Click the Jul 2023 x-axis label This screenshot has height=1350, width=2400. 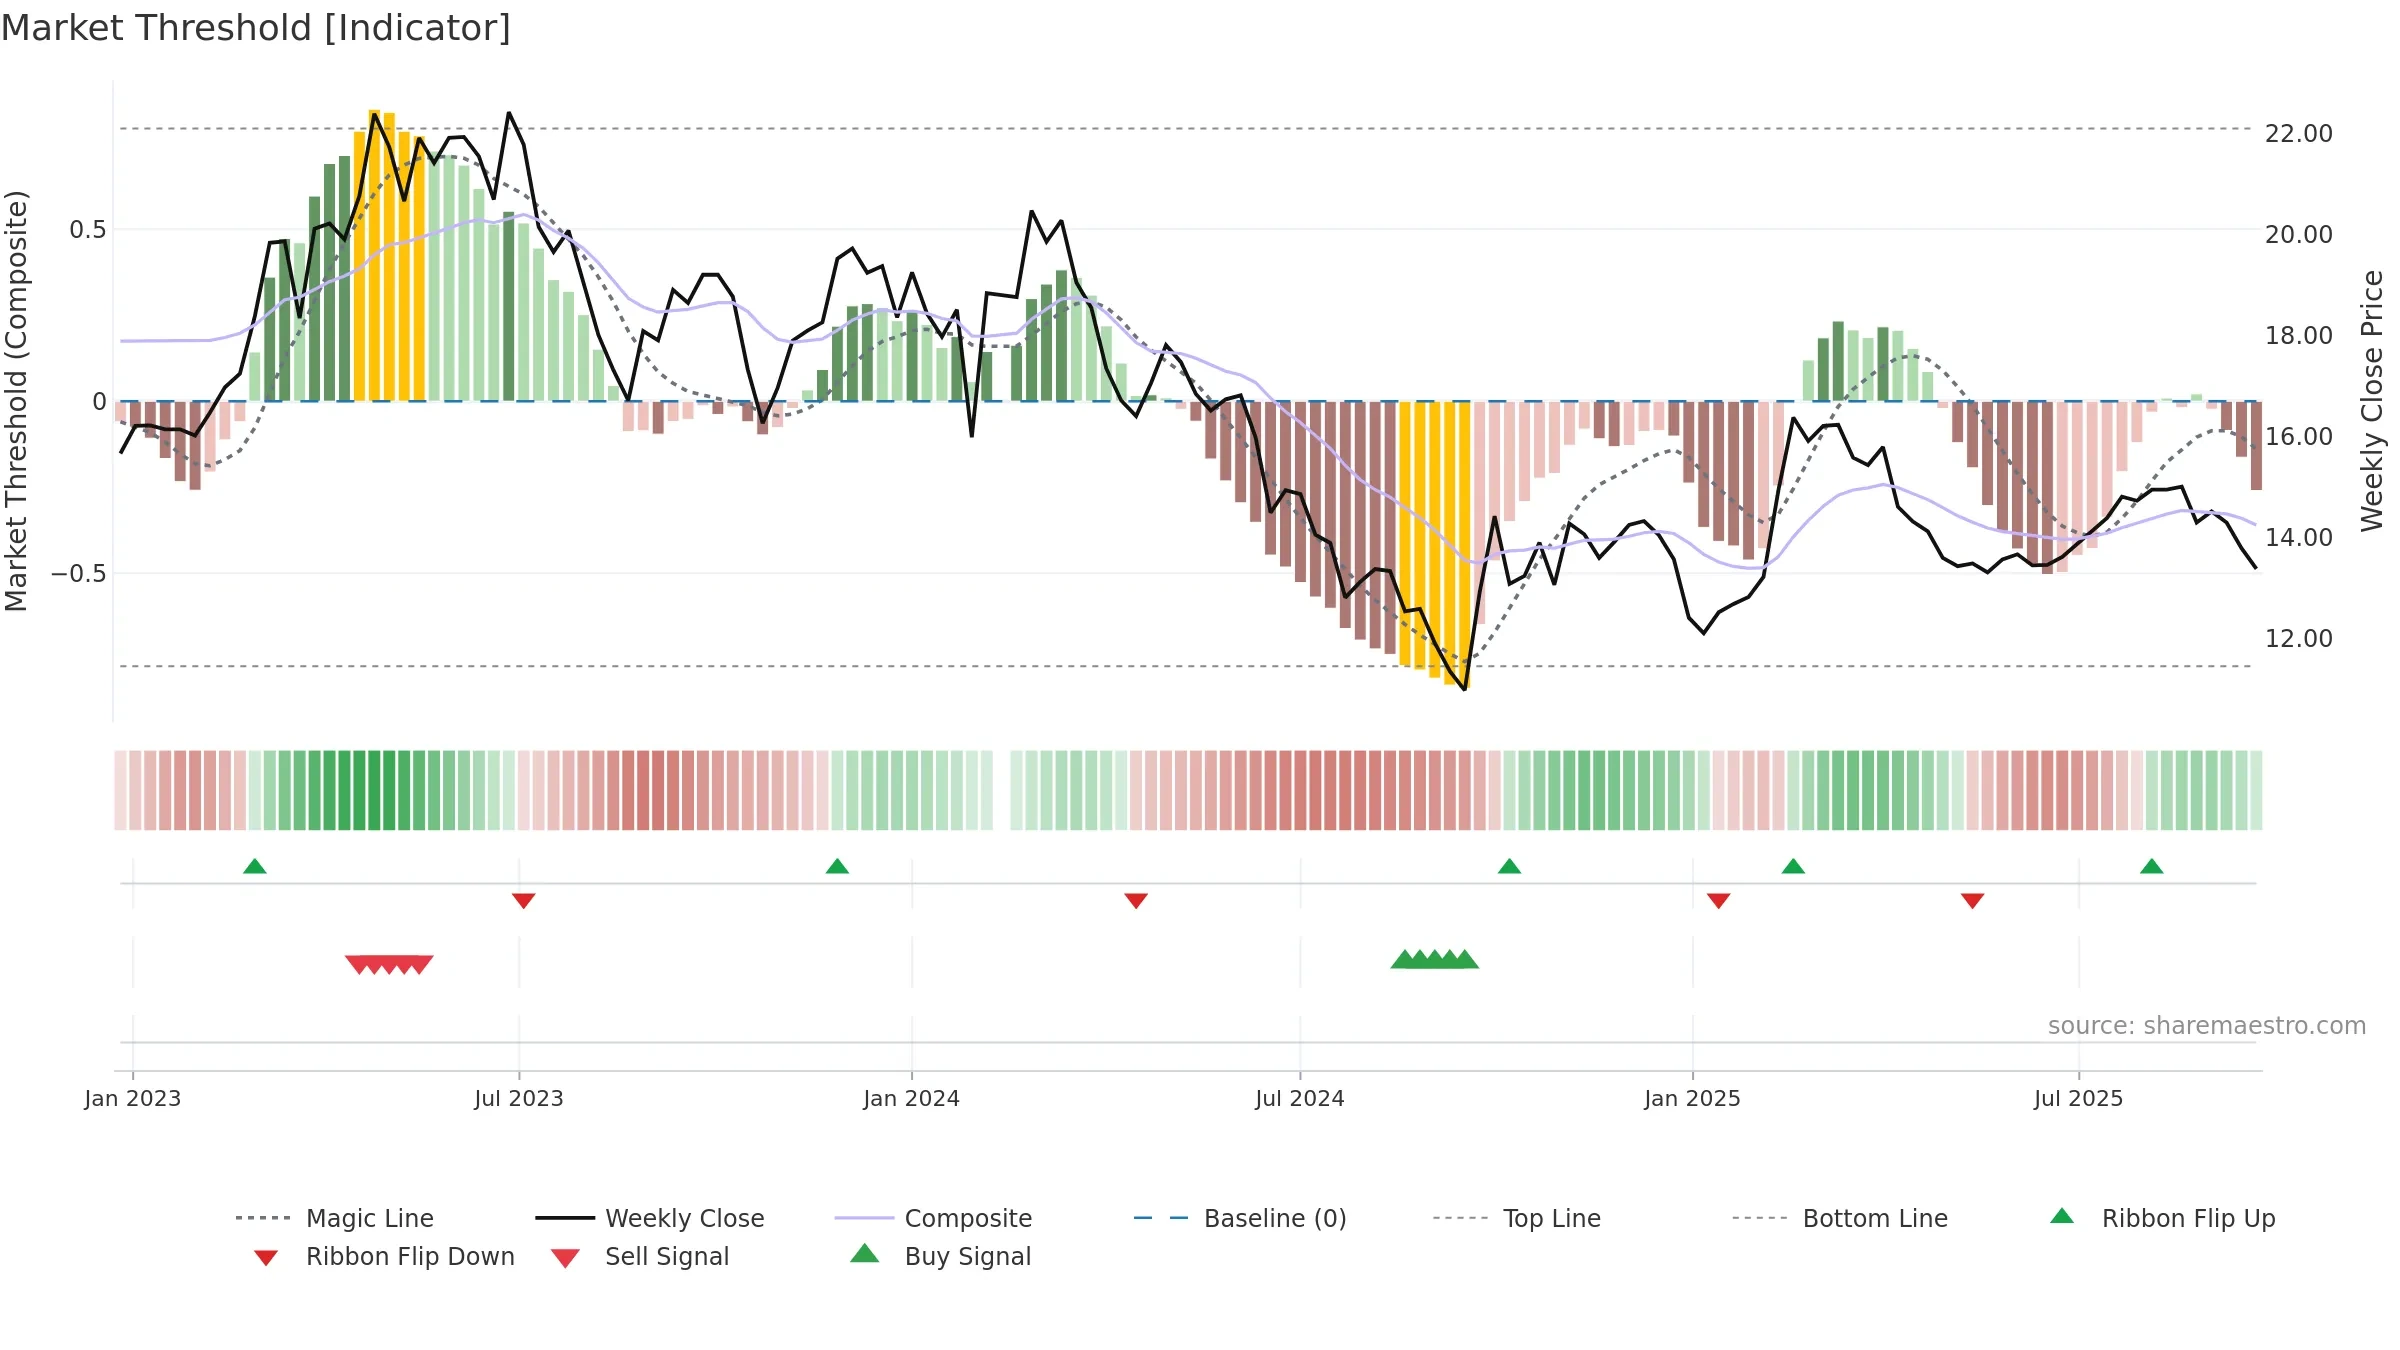[x=519, y=1099]
